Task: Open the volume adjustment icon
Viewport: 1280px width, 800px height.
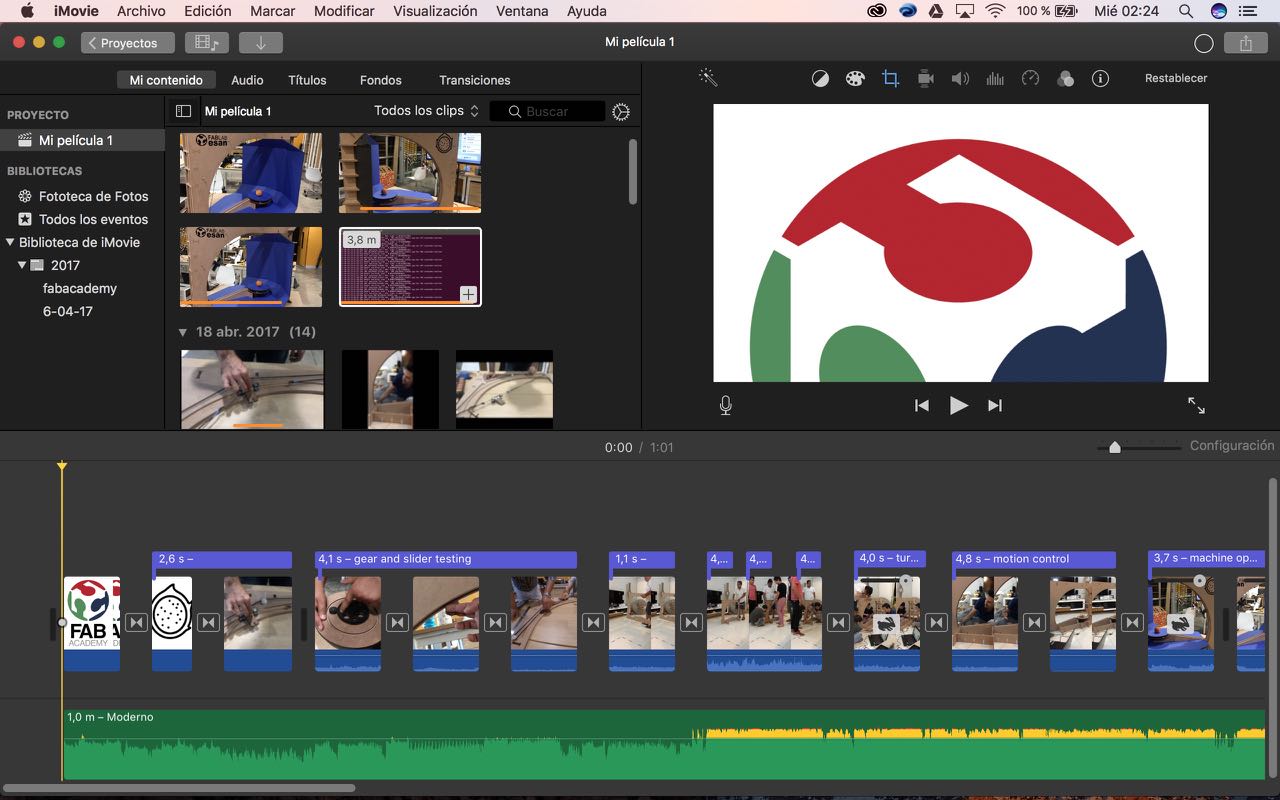Action: (960, 79)
